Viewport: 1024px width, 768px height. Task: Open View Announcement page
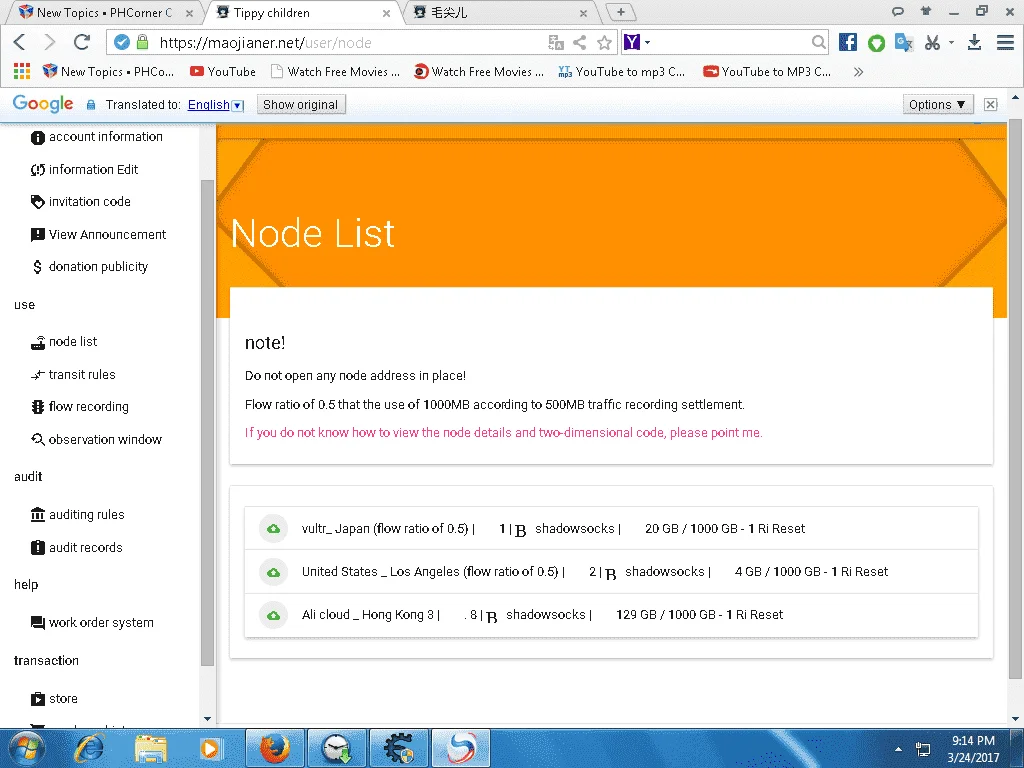point(99,234)
